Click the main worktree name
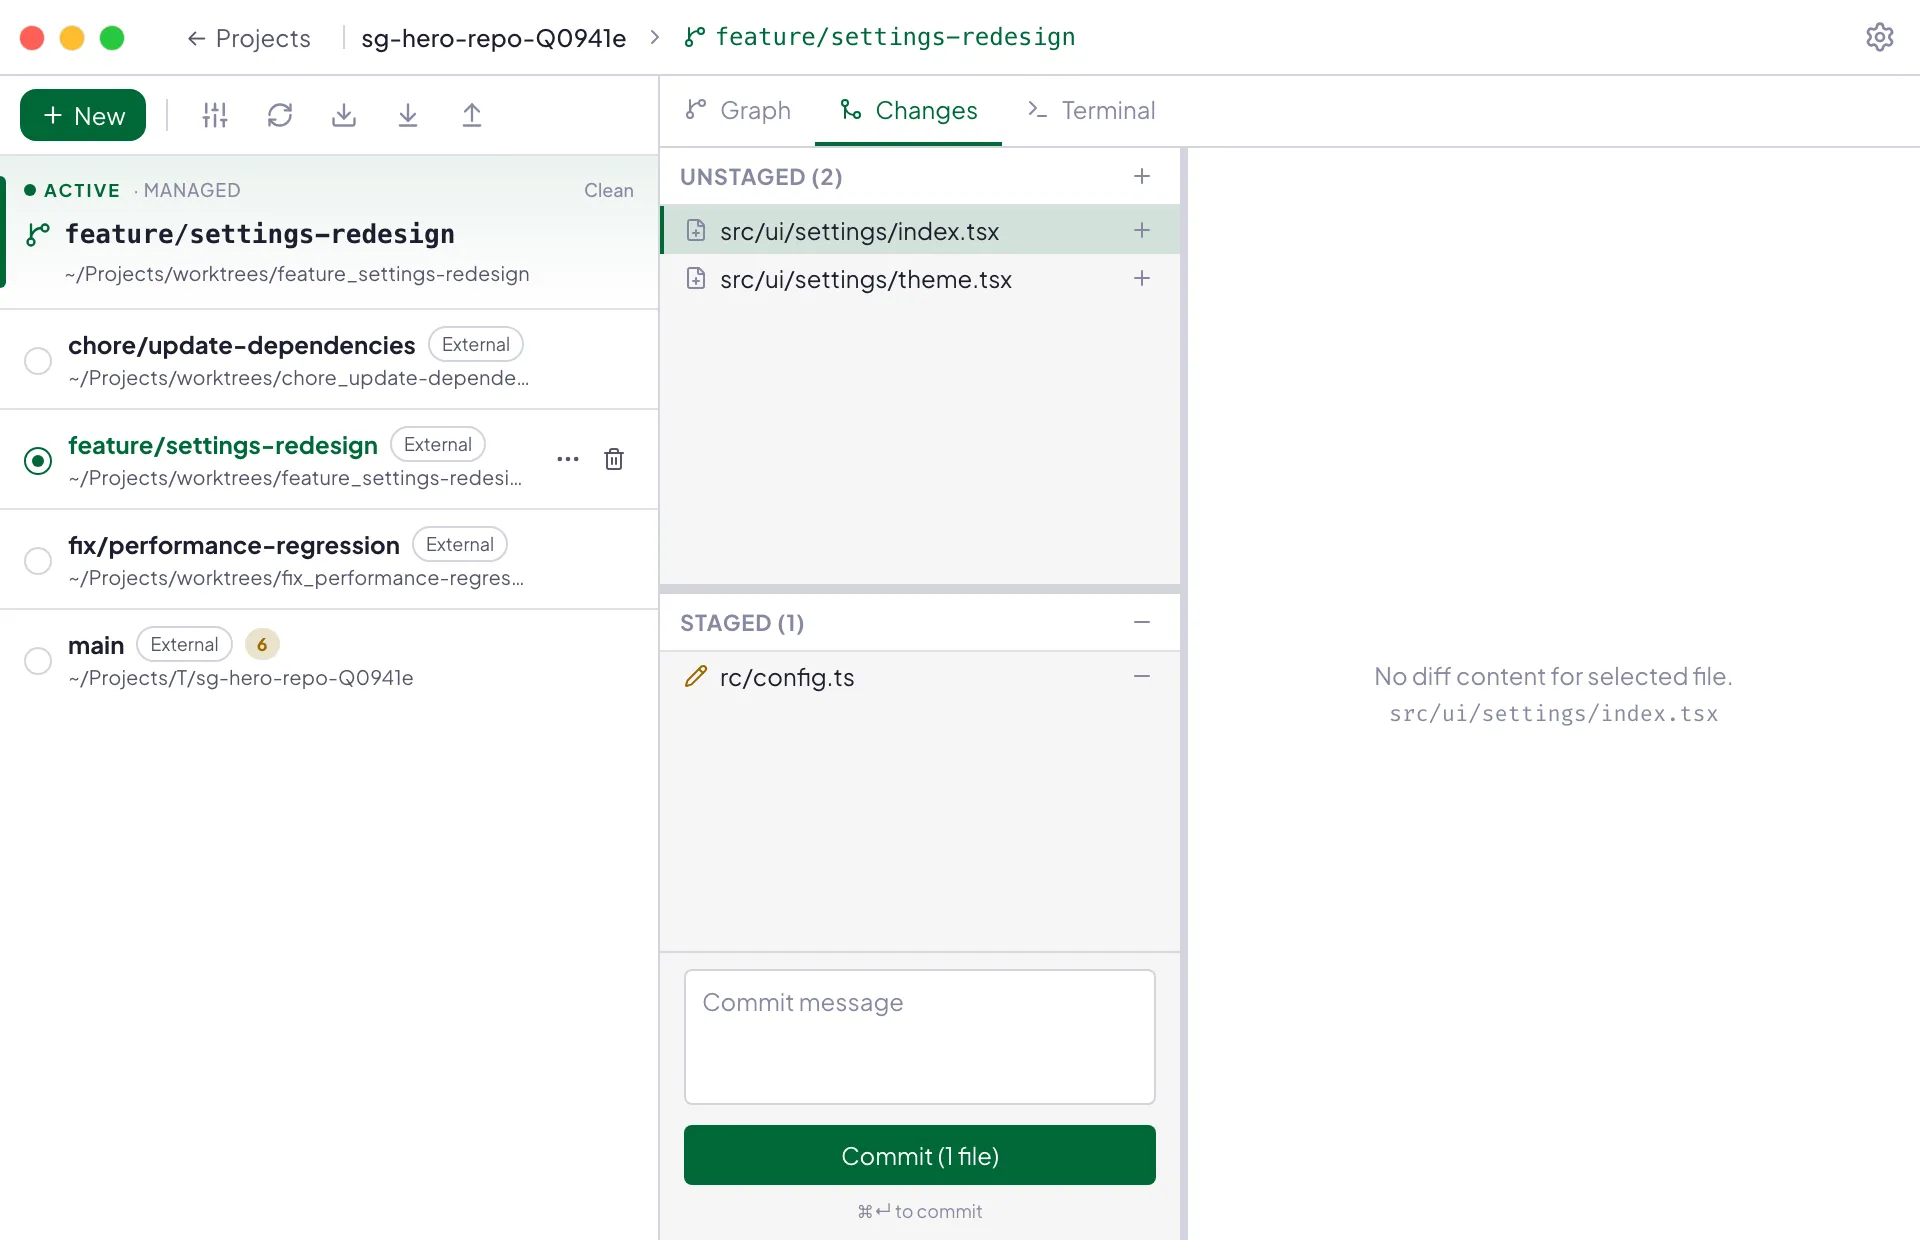 click(96, 645)
